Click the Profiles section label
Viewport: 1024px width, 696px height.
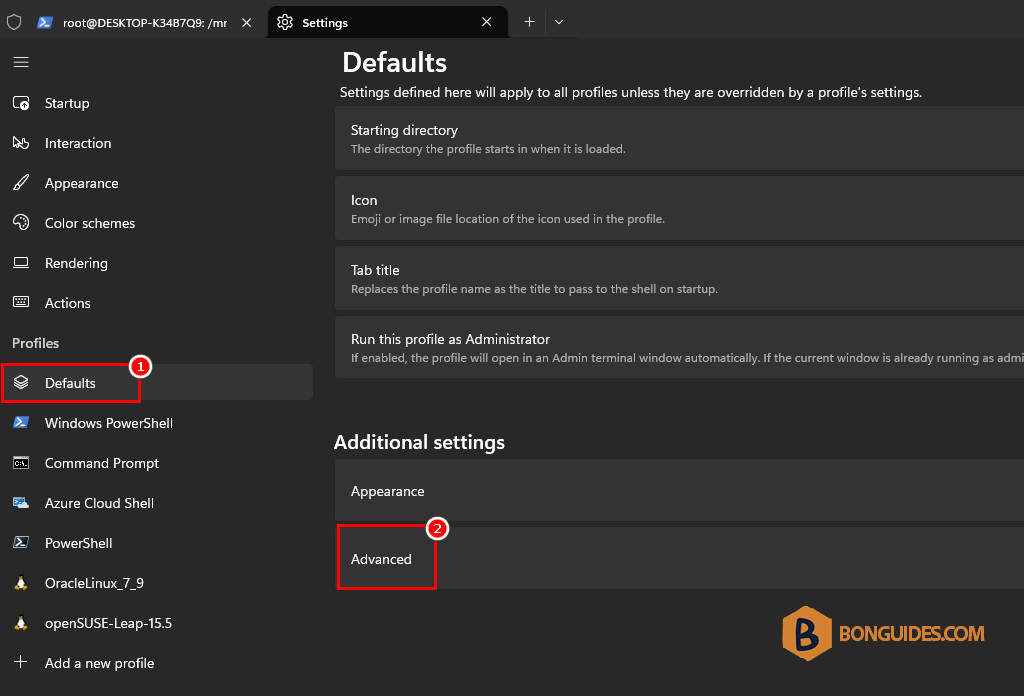pos(35,343)
